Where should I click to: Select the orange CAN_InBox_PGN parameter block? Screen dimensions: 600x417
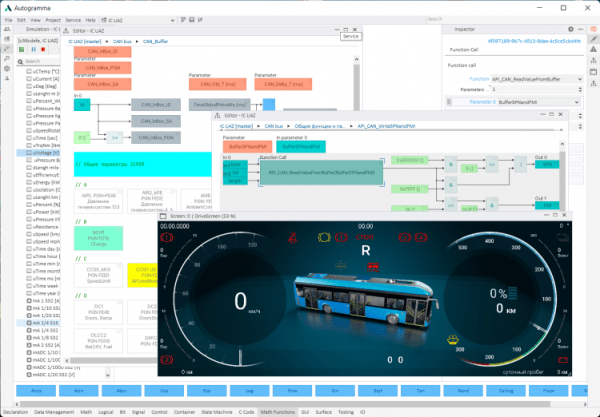[x=103, y=68]
